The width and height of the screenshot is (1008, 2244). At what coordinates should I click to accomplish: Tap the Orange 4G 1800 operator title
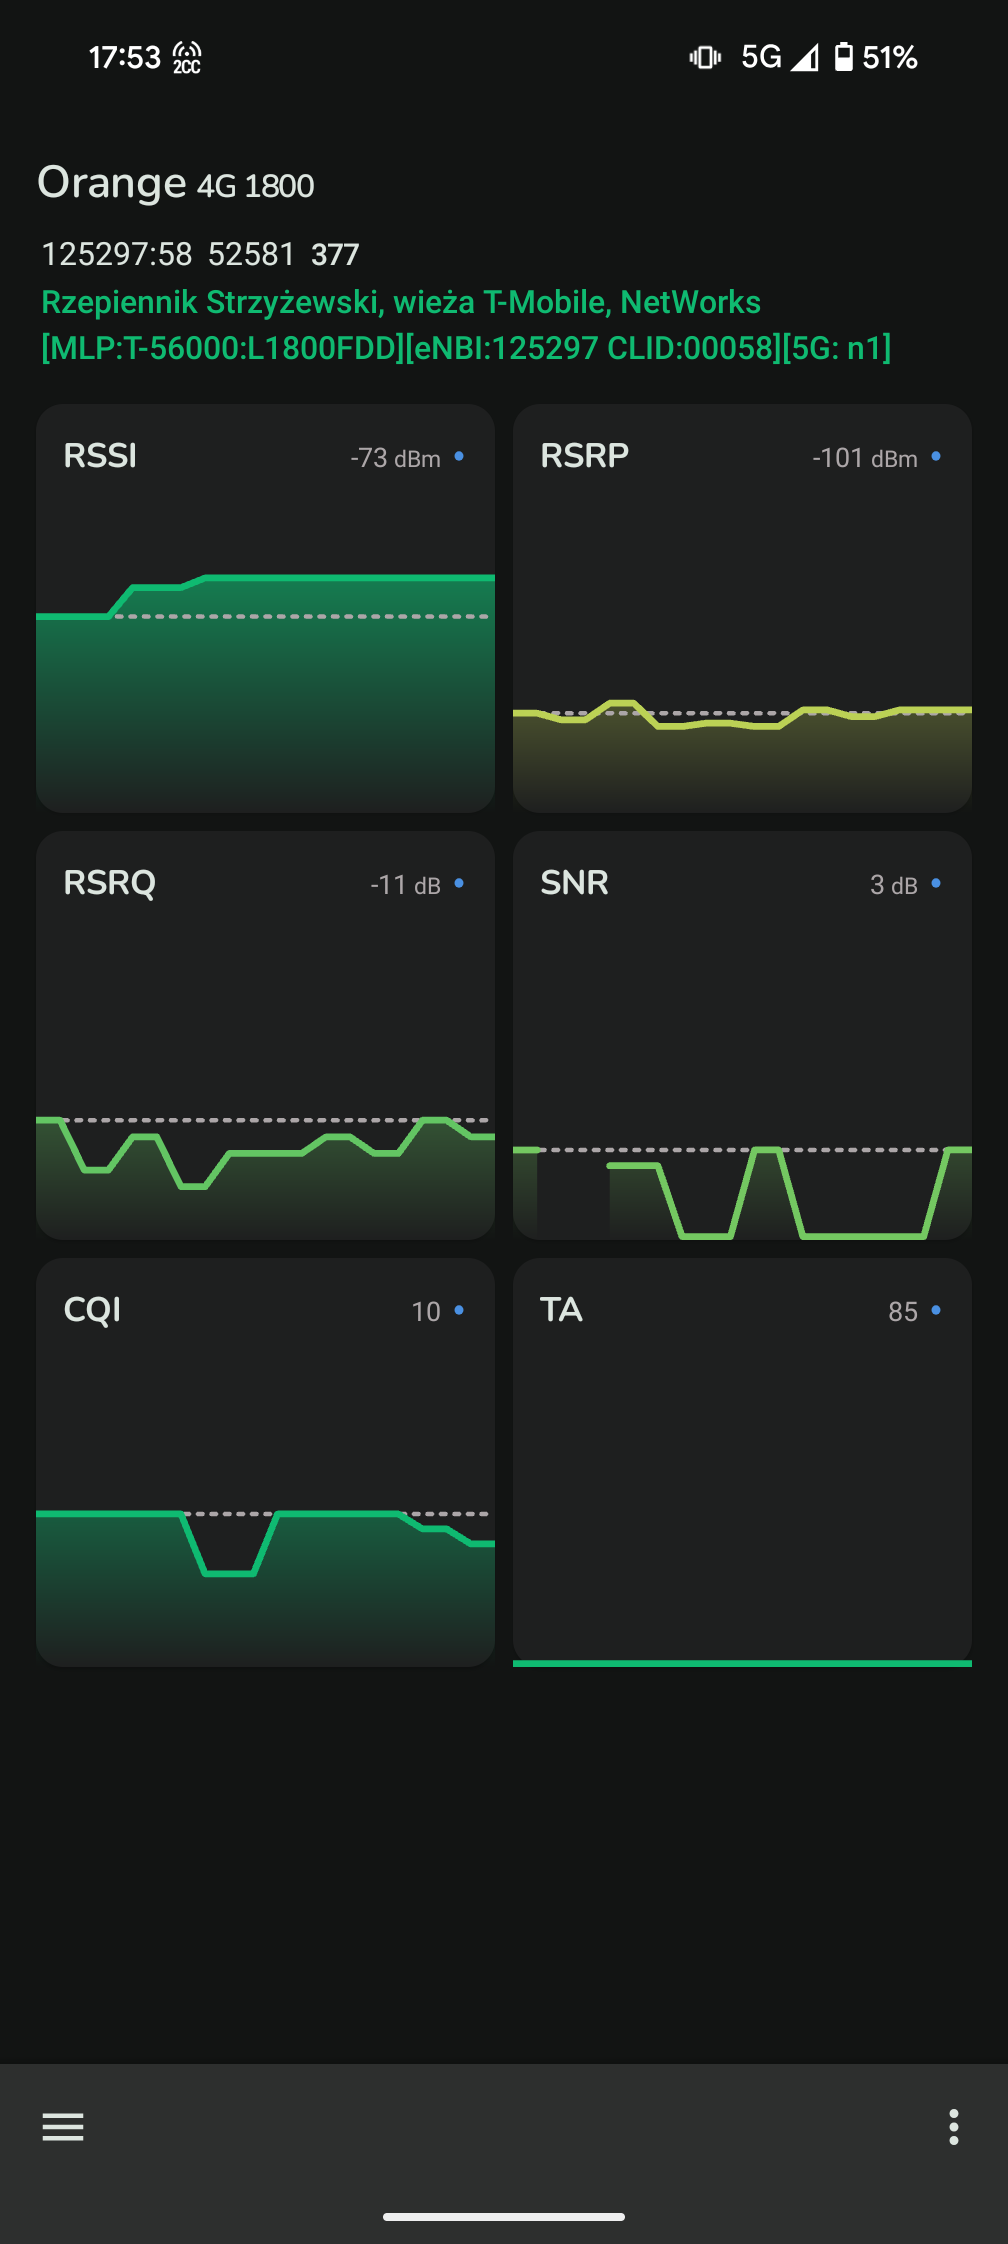click(176, 183)
